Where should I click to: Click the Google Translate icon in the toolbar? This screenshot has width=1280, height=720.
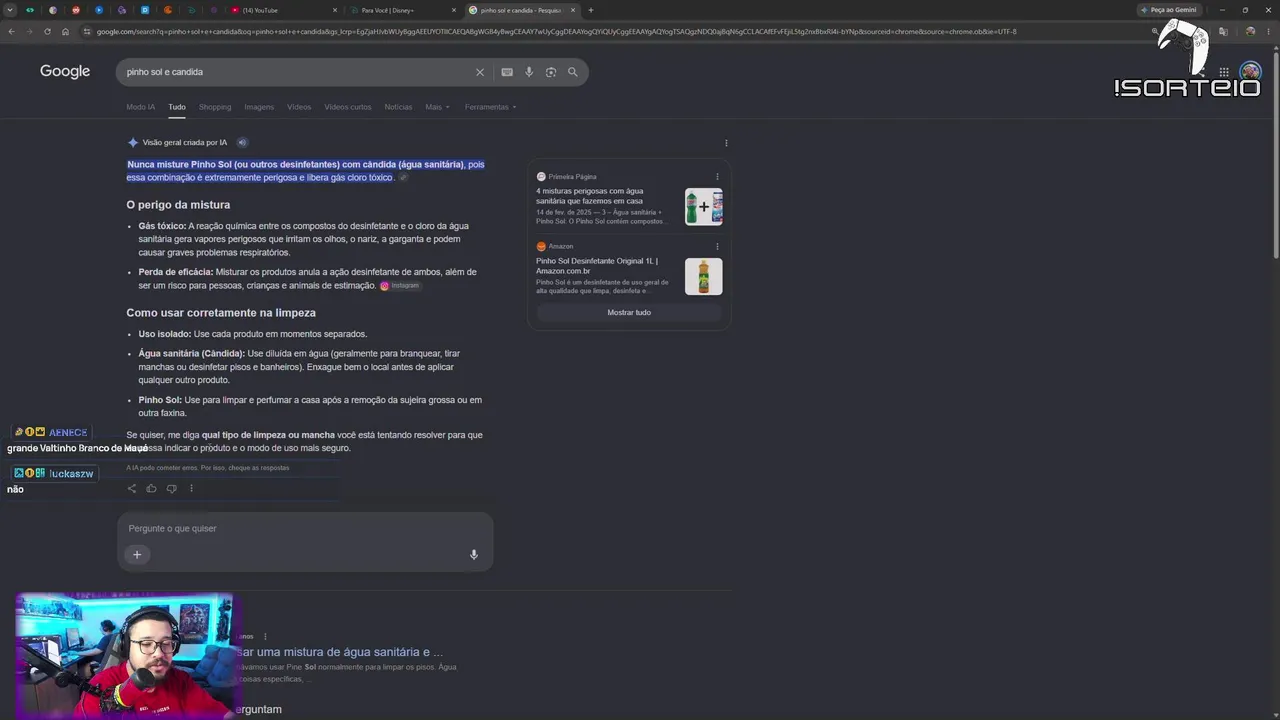[1223, 31]
